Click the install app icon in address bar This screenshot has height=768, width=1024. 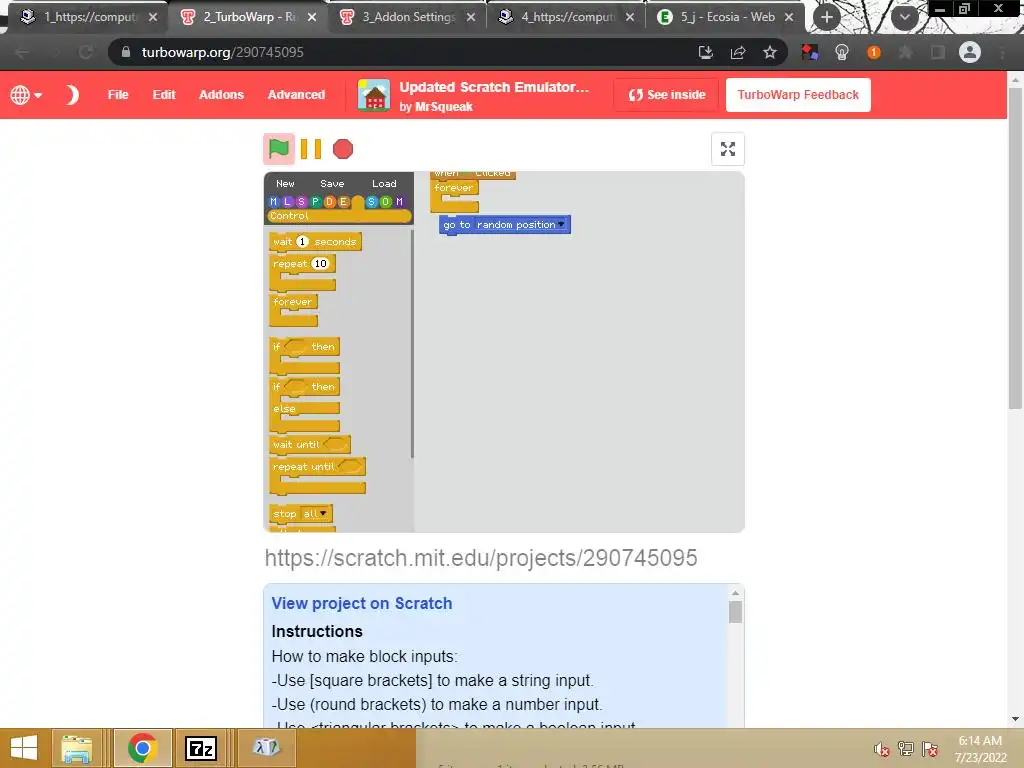coord(705,52)
